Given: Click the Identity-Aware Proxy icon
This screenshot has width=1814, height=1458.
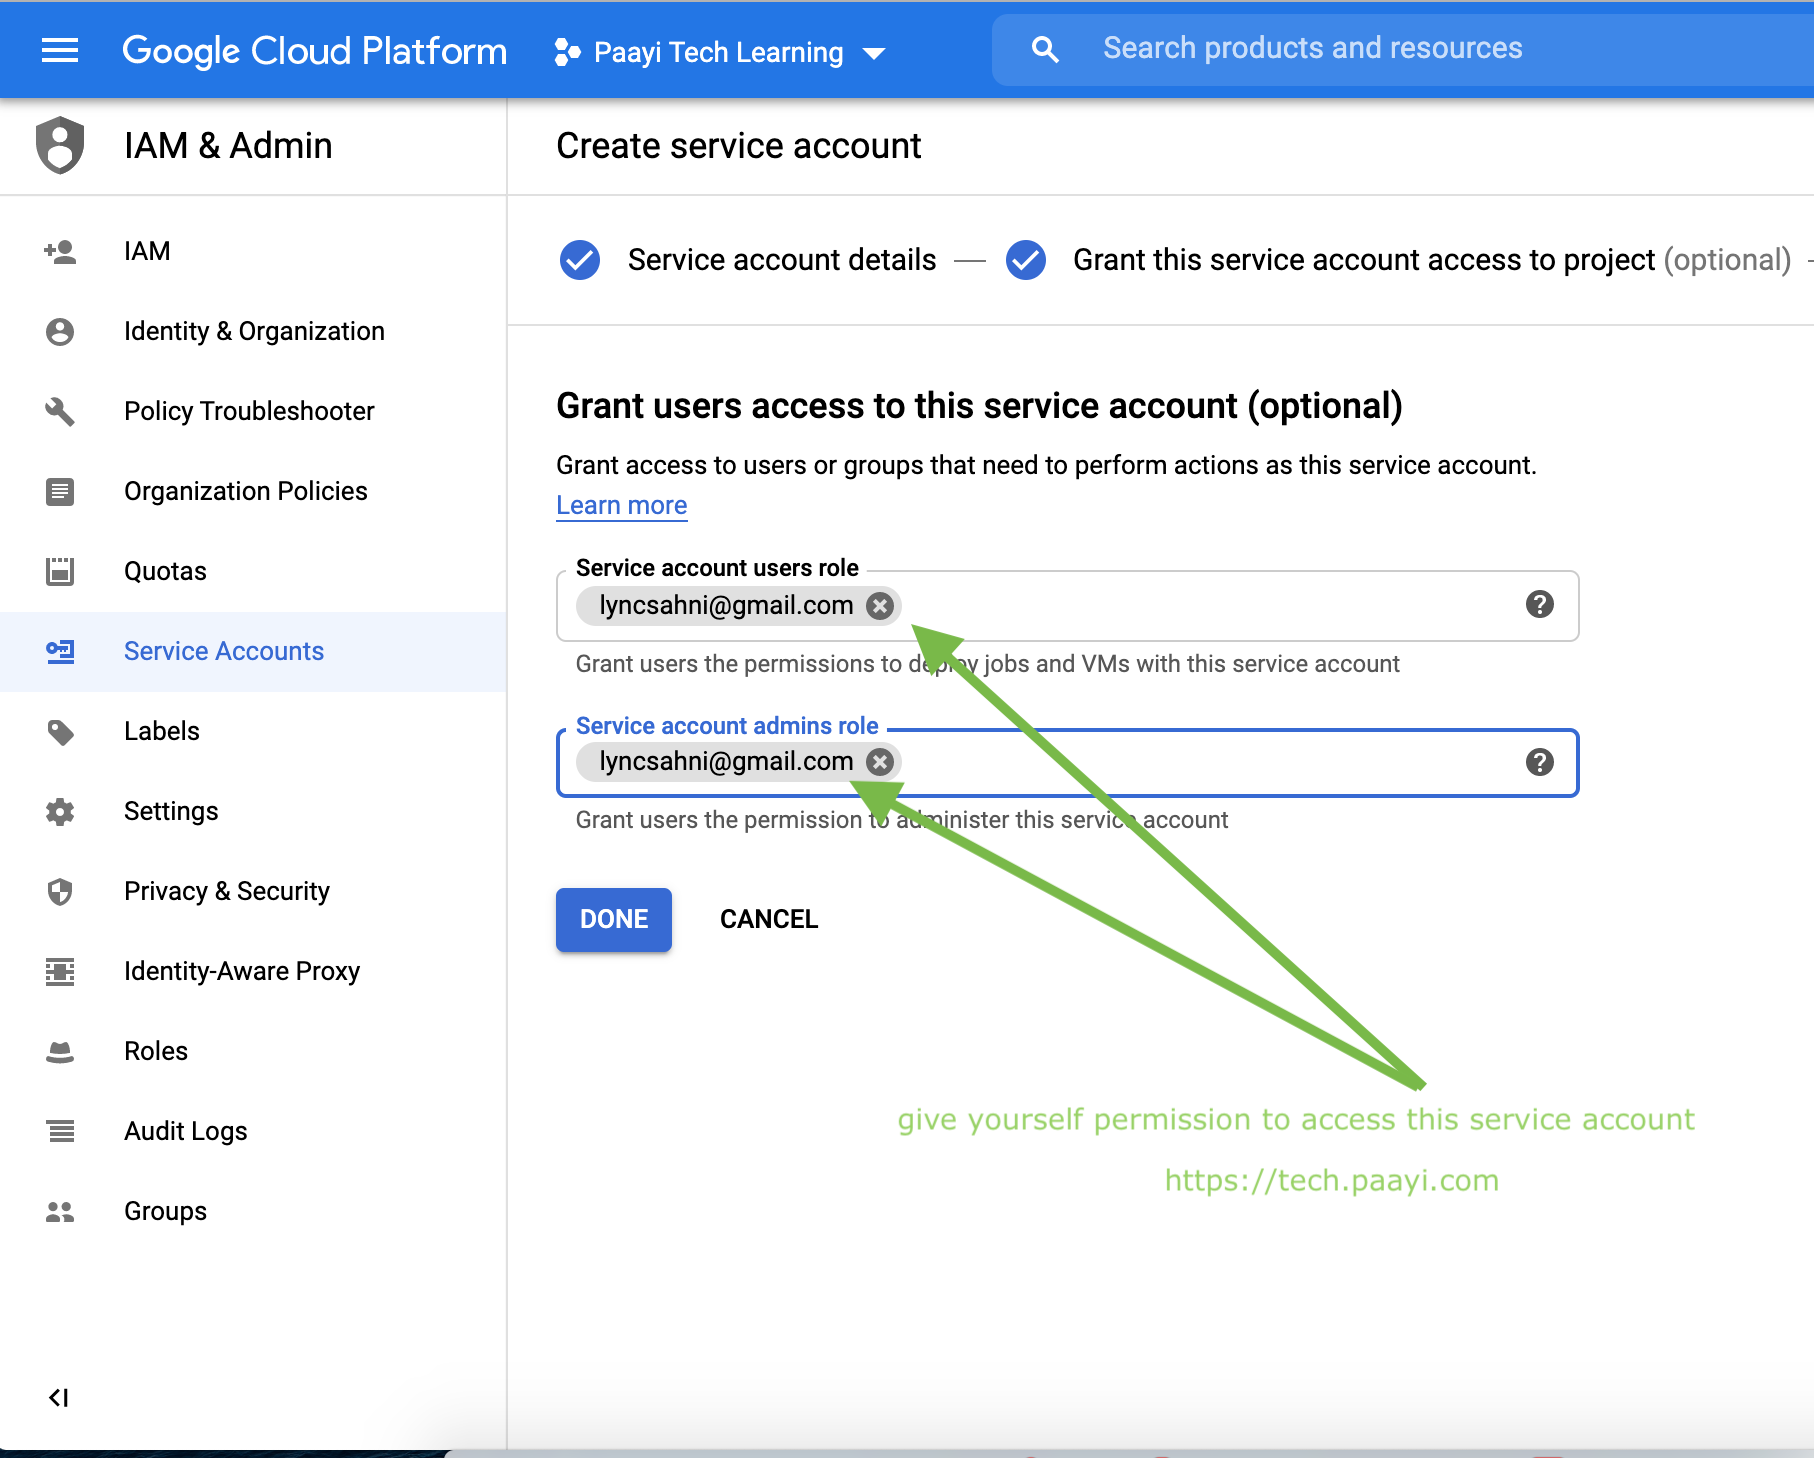Looking at the screenshot, I should (x=60, y=971).
